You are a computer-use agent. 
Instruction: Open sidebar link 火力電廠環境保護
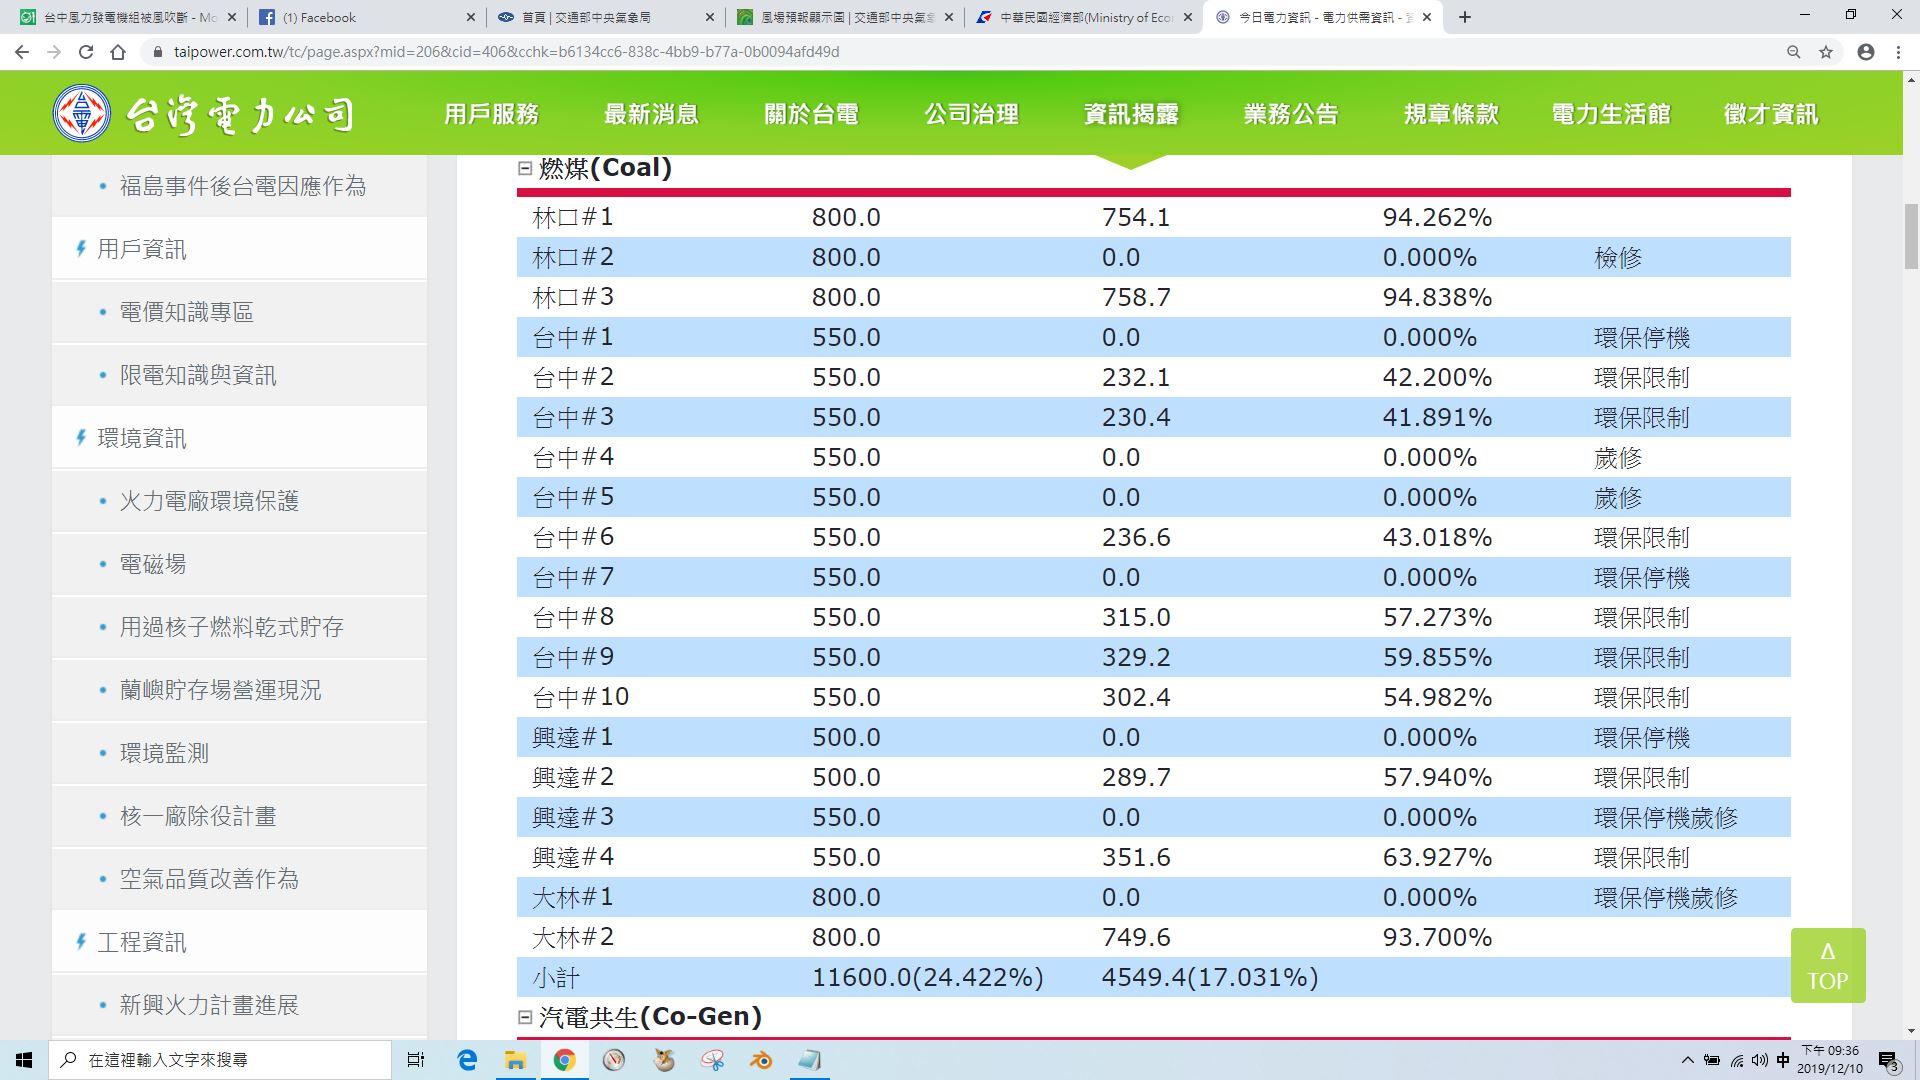coord(209,501)
